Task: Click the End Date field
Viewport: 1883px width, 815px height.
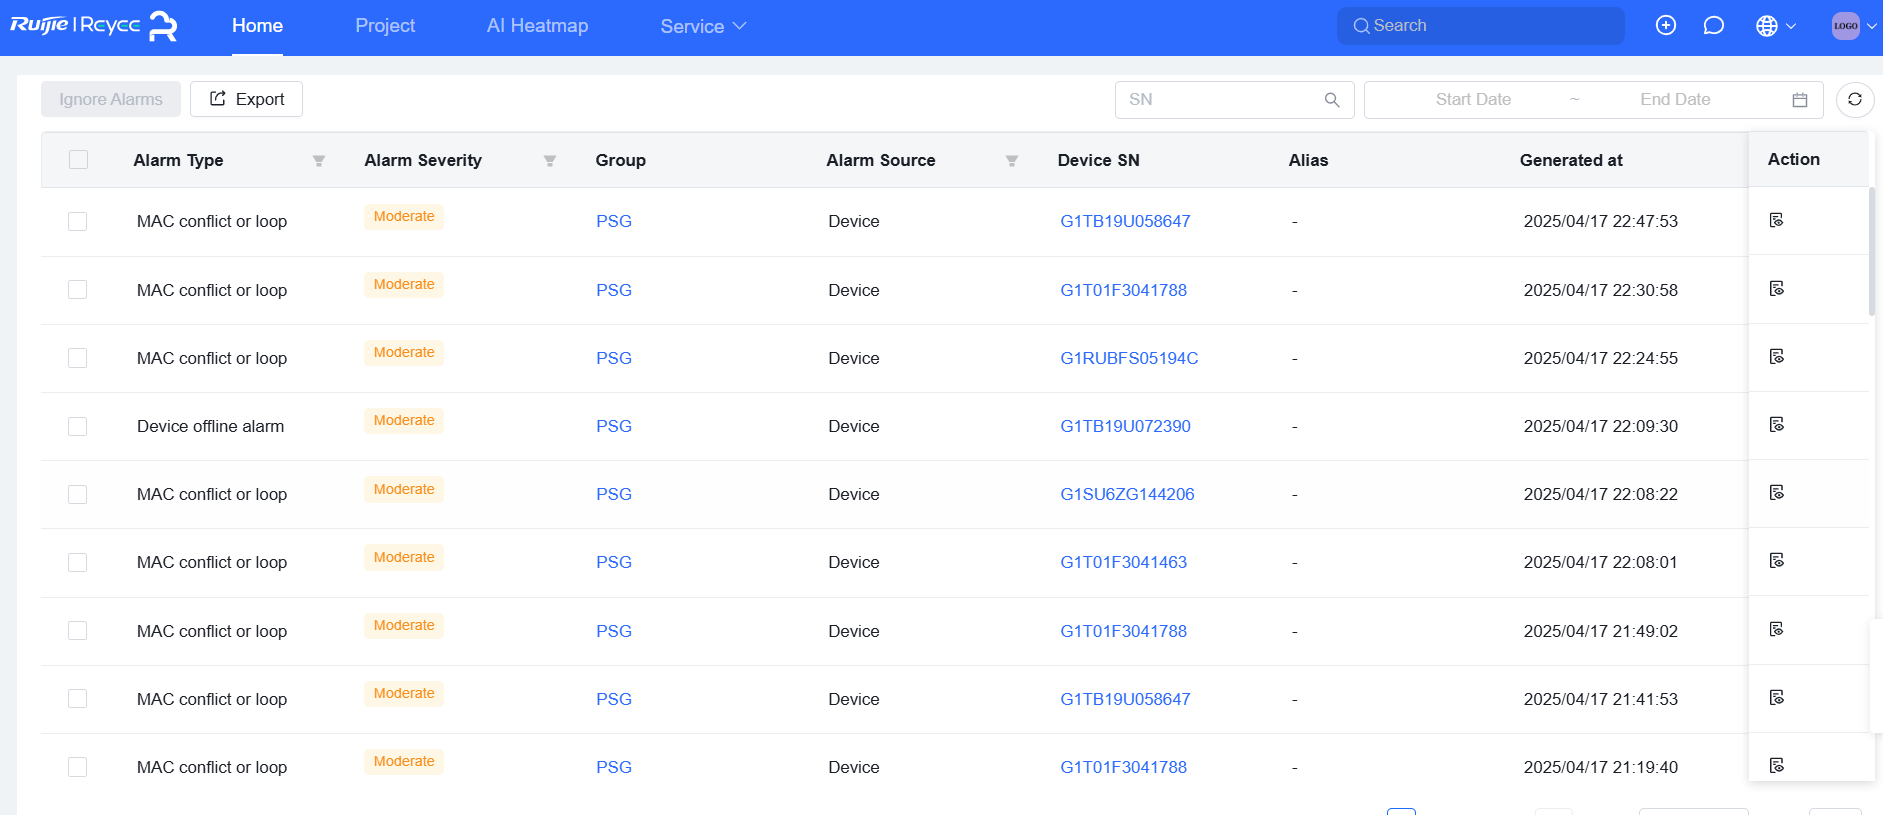Action: tap(1675, 100)
